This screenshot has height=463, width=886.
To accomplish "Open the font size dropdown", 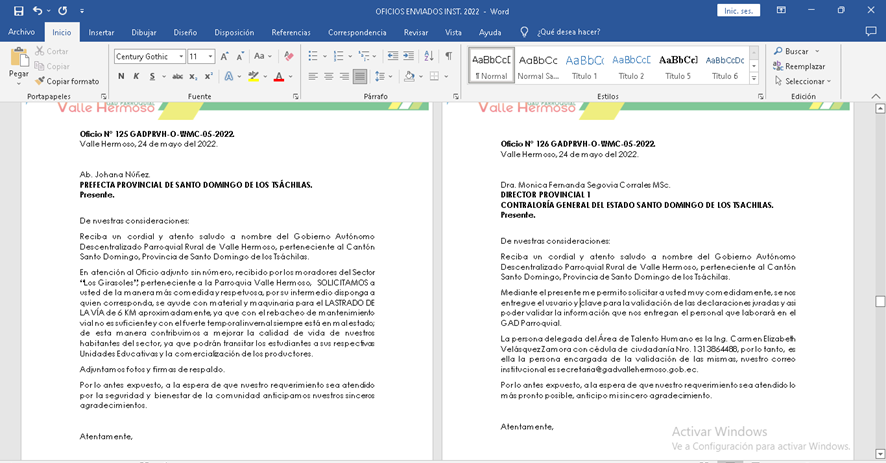I will [210, 57].
